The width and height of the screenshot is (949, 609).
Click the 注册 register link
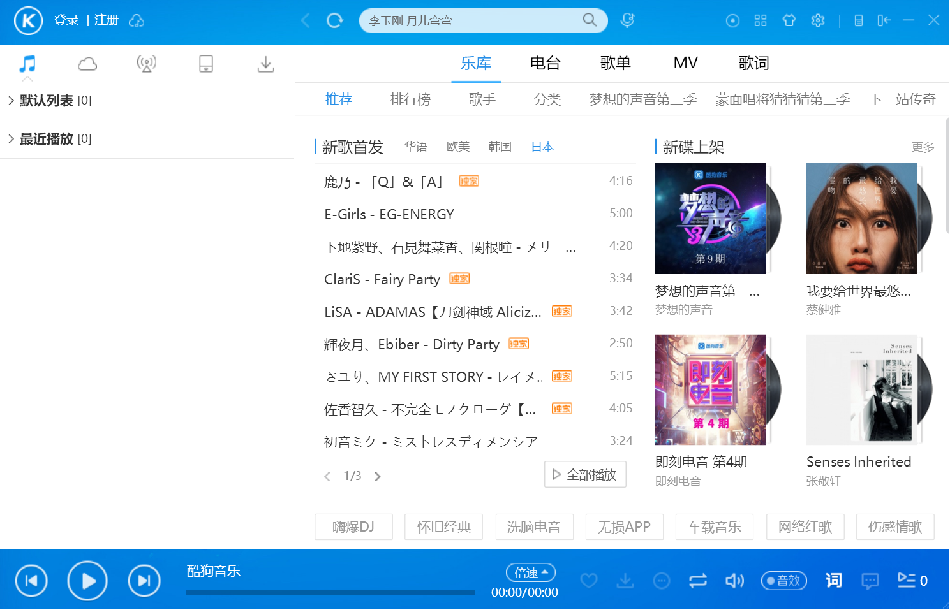tap(107, 21)
